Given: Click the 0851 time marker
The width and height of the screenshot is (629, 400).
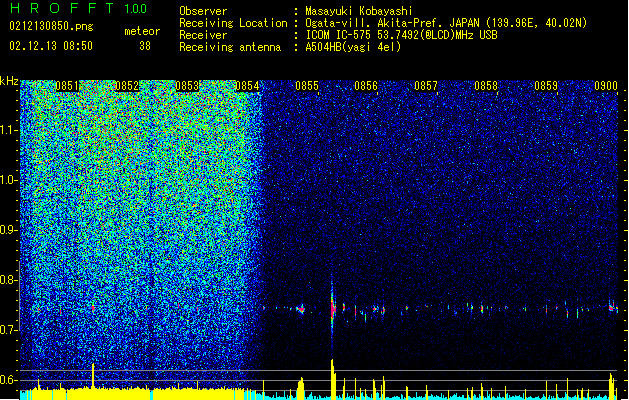Looking at the screenshot, I should click(67, 86).
